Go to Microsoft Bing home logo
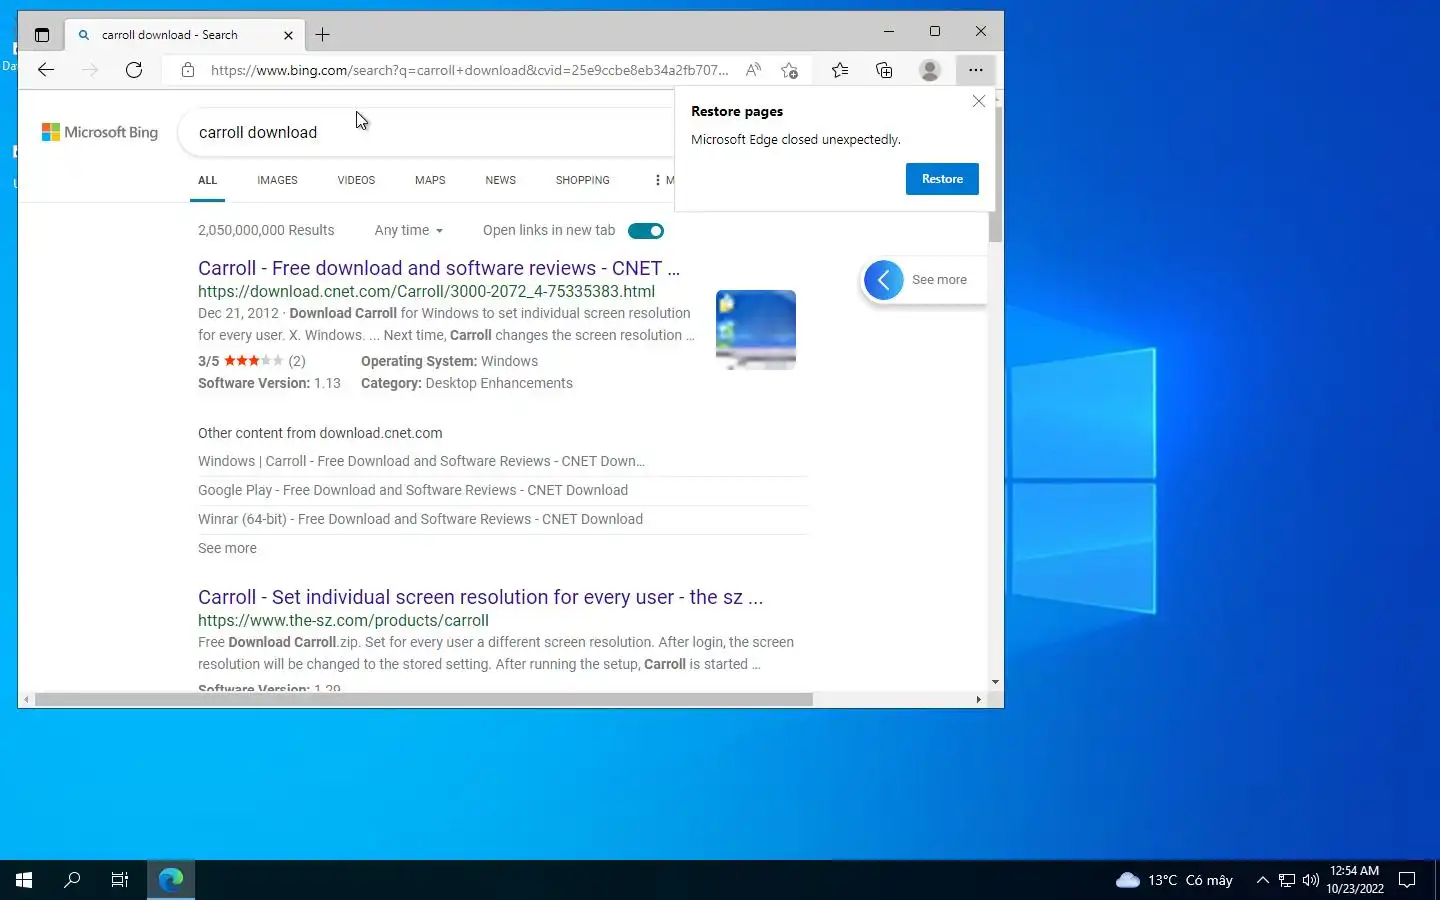 (100, 132)
